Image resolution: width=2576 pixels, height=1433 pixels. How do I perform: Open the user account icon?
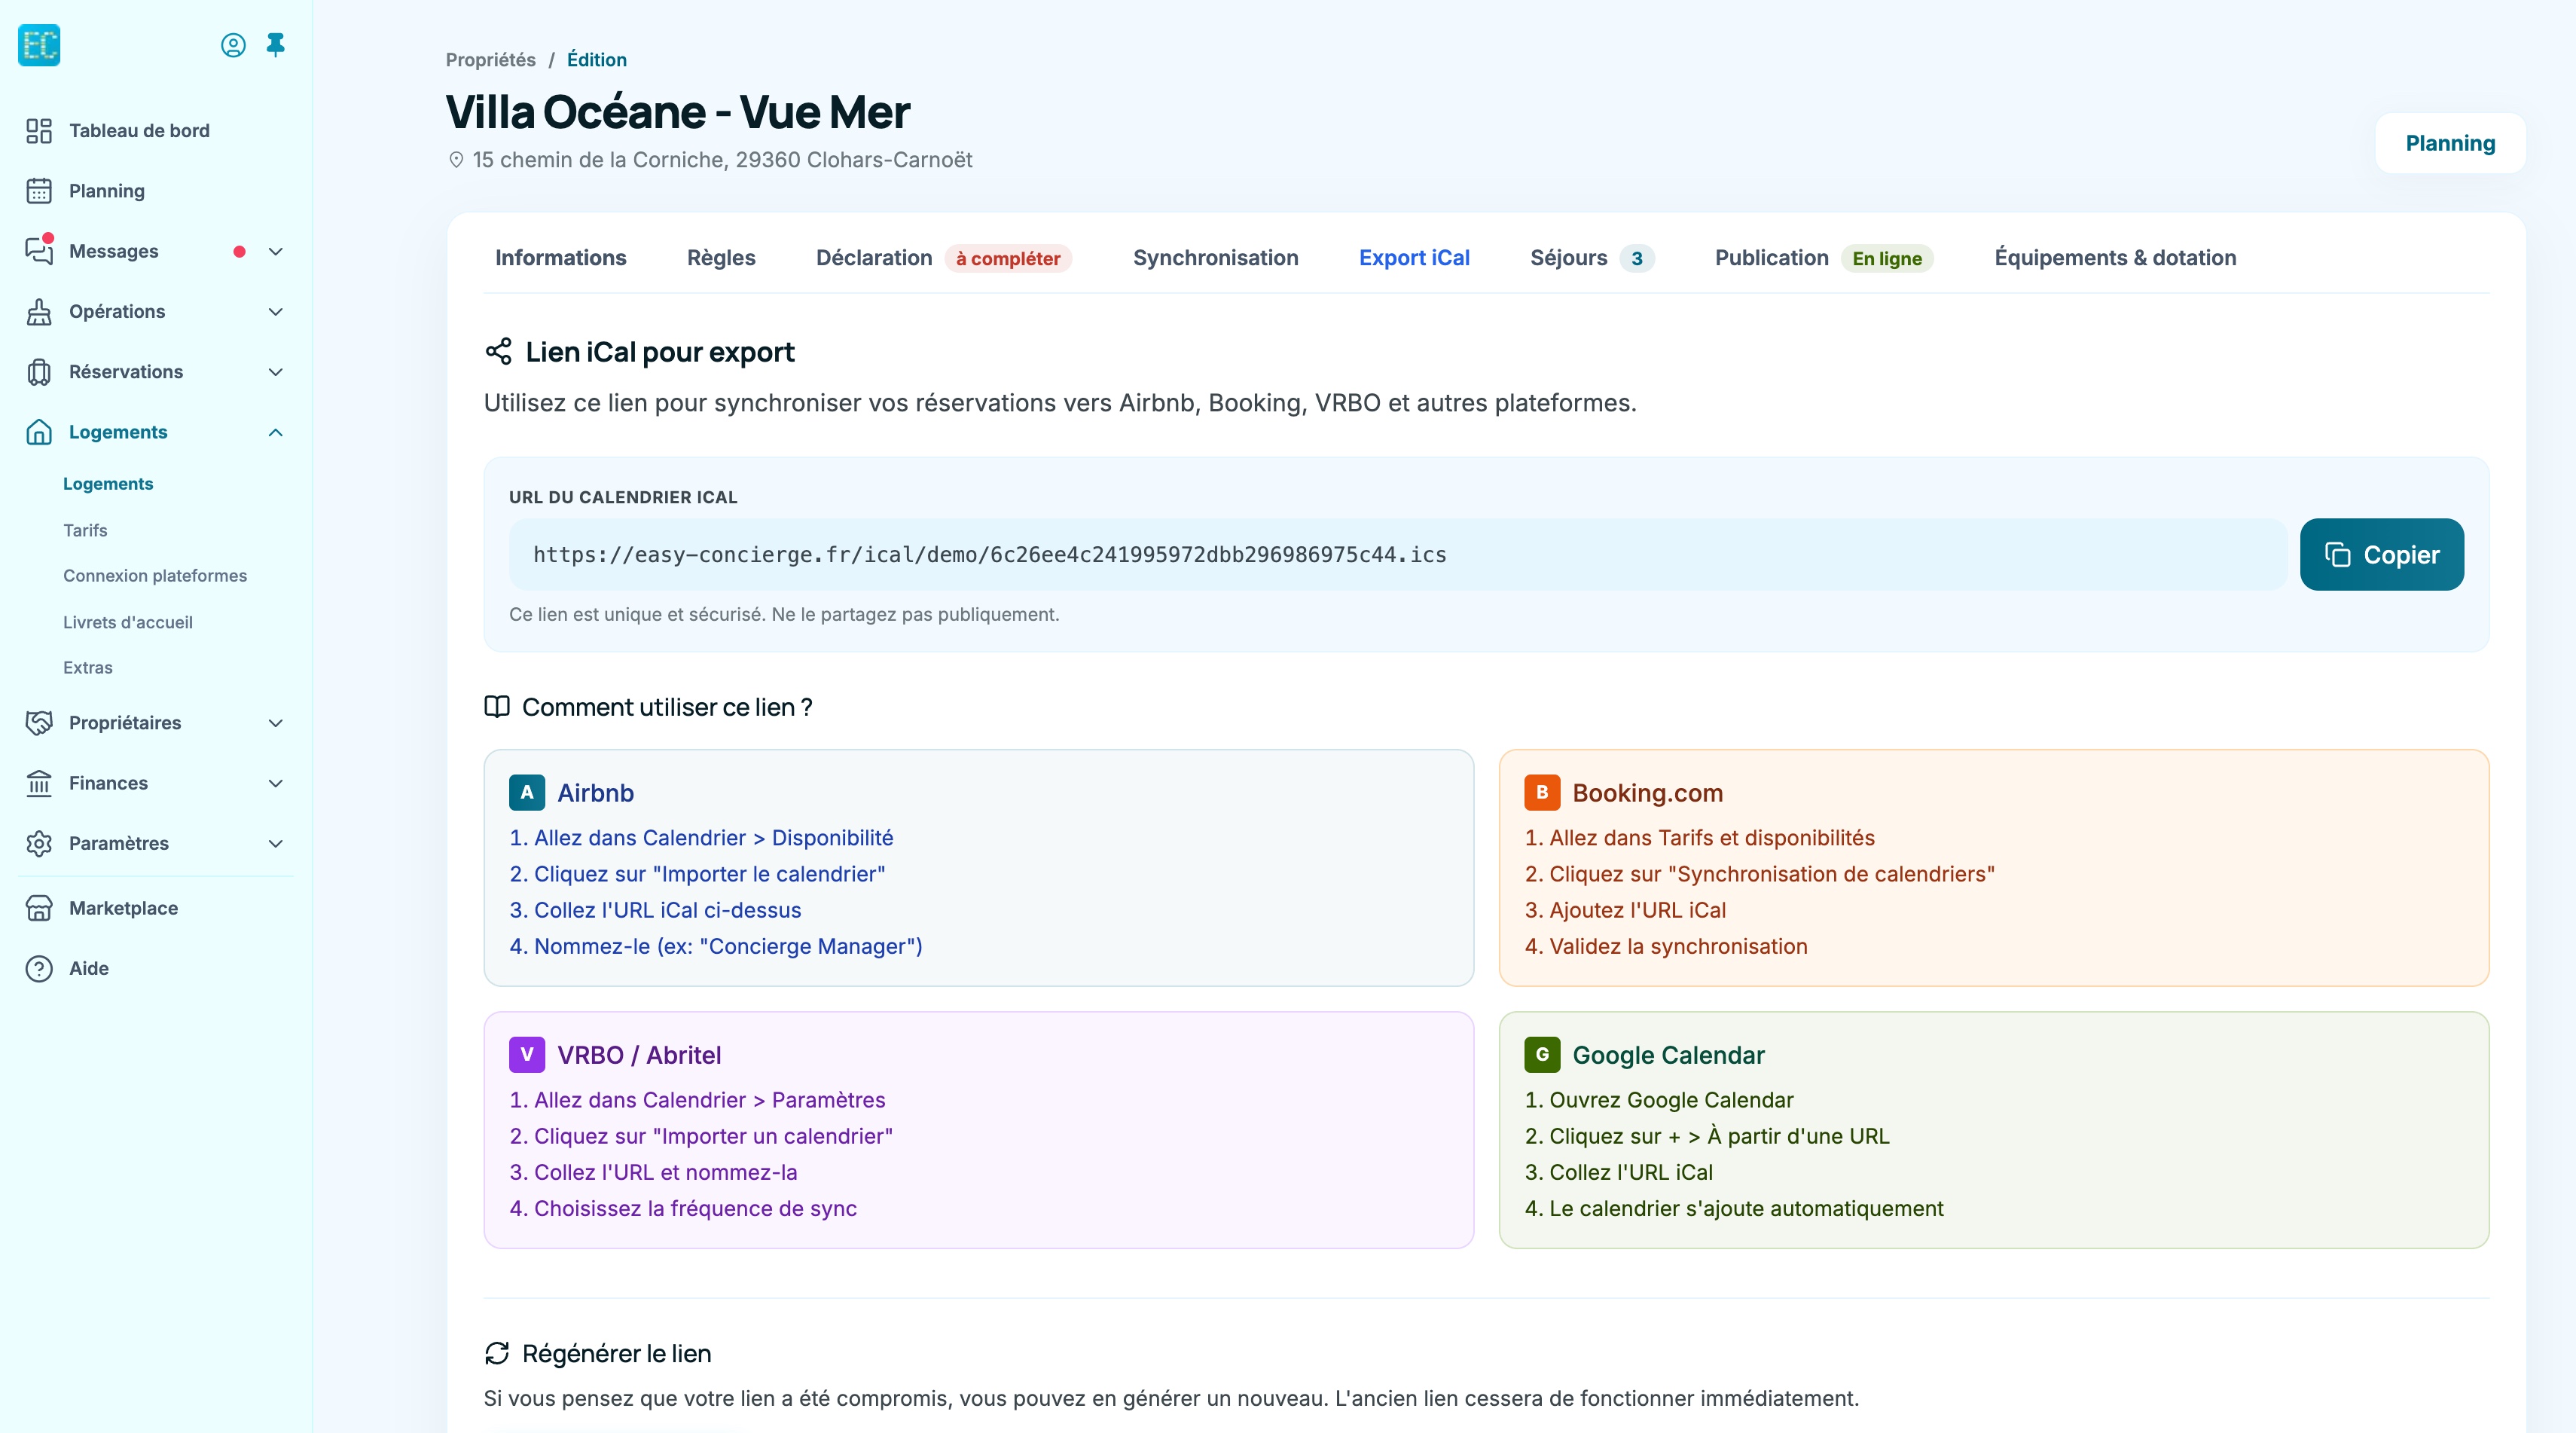point(233,45)
